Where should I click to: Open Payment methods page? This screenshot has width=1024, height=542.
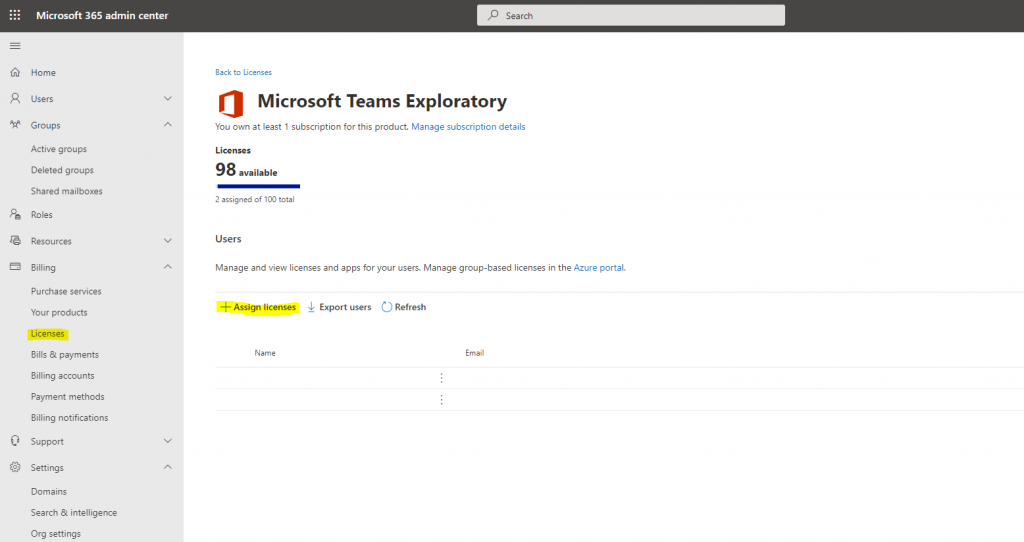[x=67, y=396]
